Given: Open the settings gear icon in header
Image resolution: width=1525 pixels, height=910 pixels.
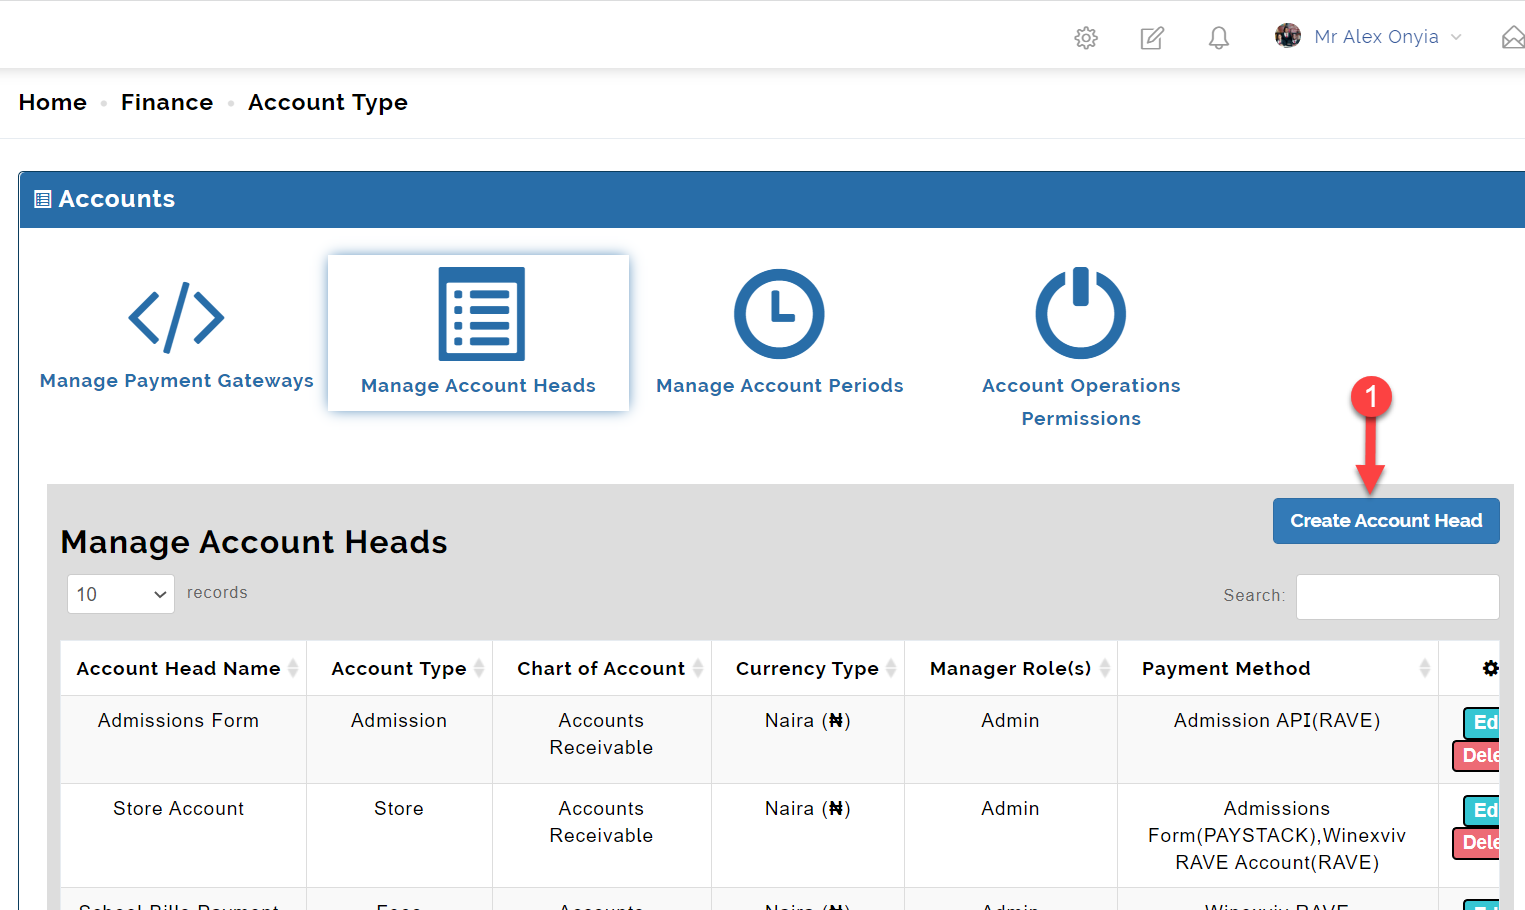Looking at the screenshot, I should (1086, 38).
